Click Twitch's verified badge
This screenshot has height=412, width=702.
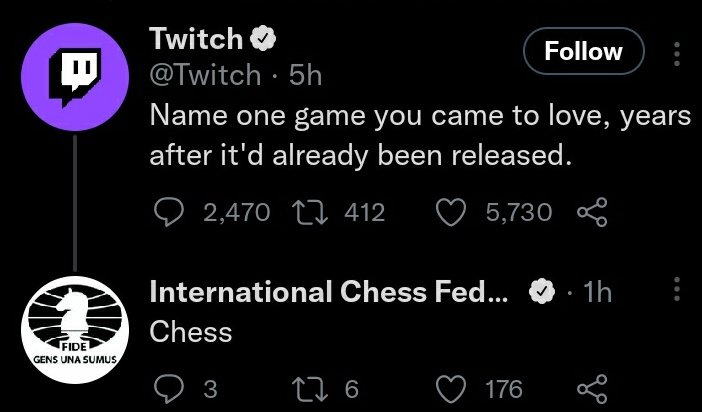coord(264,40)
